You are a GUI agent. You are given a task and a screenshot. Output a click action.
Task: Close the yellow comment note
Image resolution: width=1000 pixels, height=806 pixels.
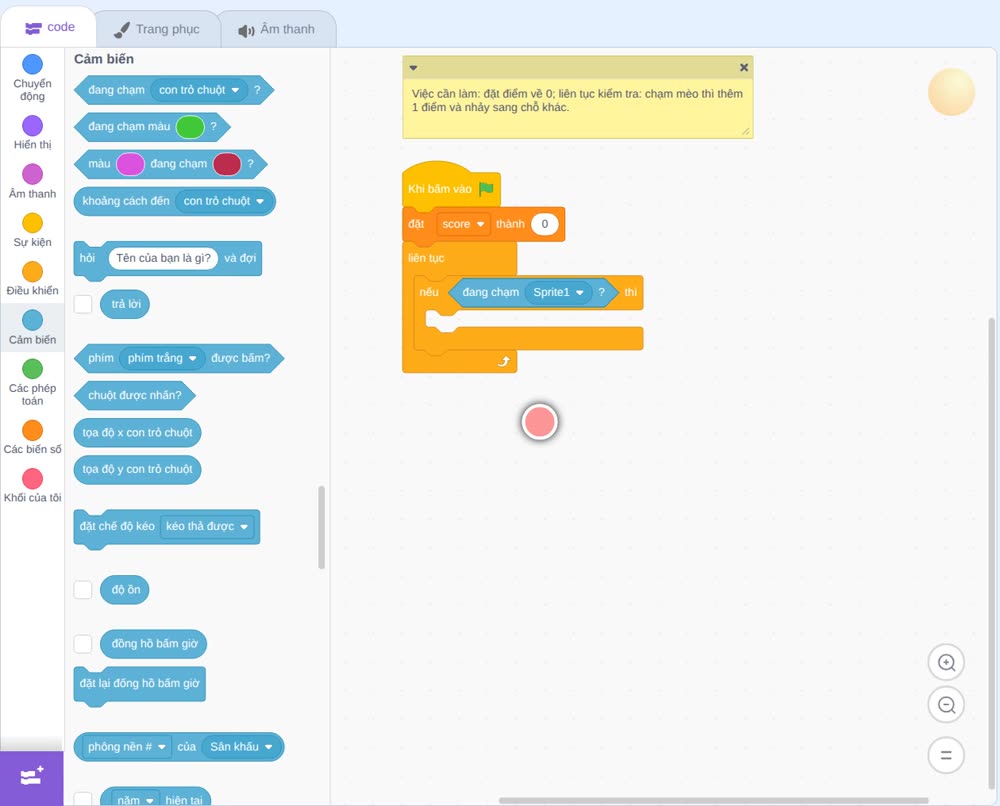744,67
